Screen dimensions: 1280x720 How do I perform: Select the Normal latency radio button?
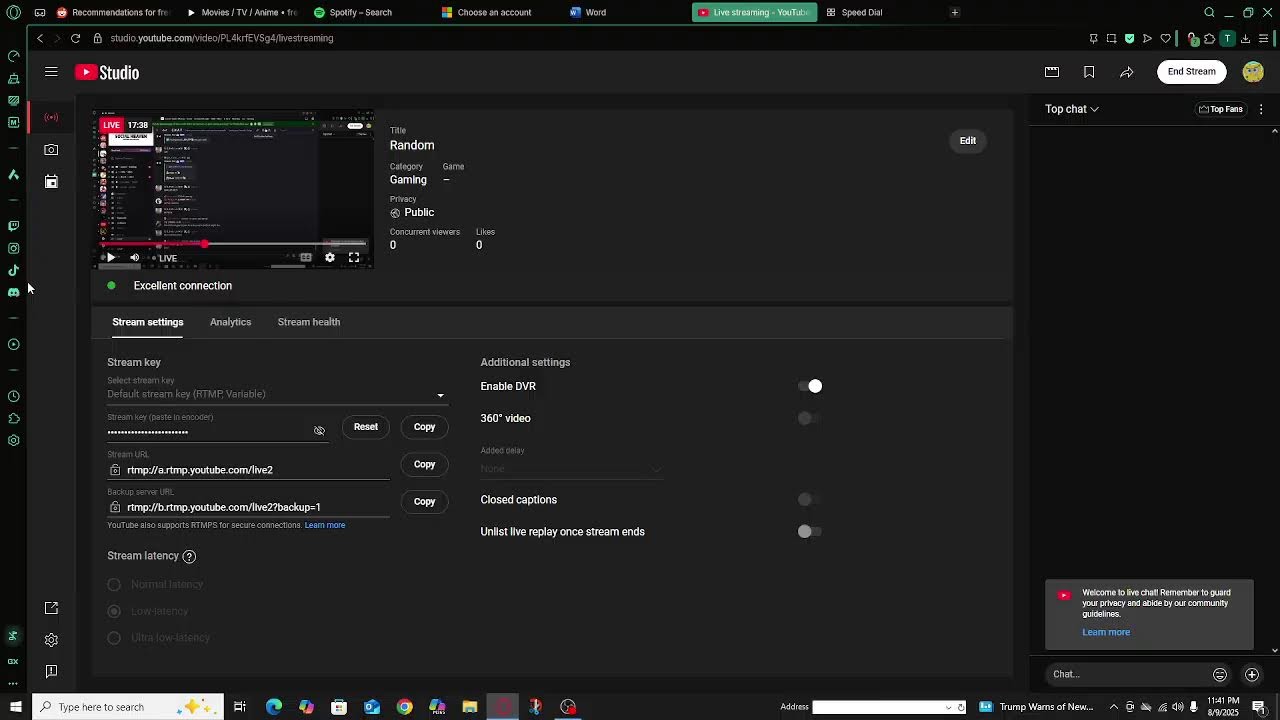coord(114,585)
